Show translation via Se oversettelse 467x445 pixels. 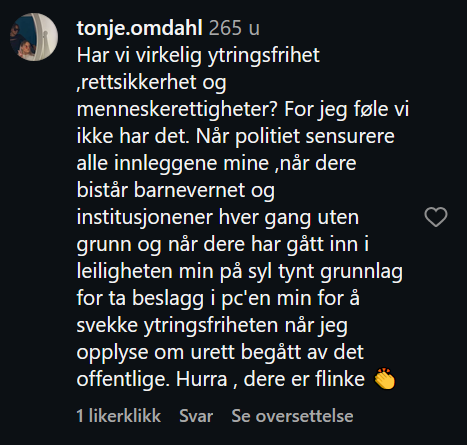(x=292, y=416)
